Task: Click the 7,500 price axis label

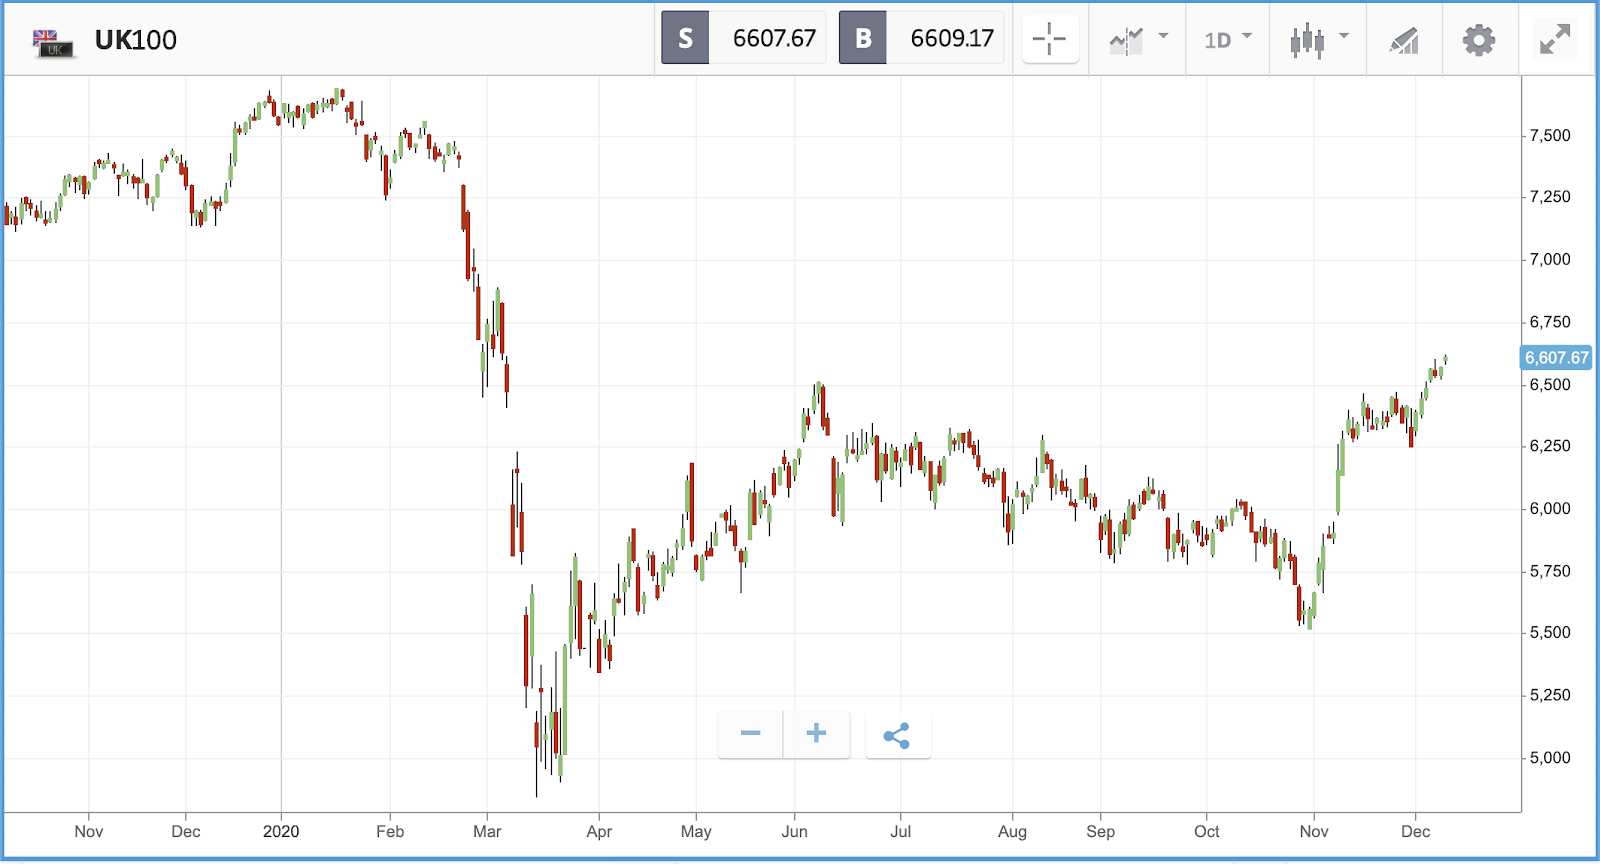Action: 1550,135
